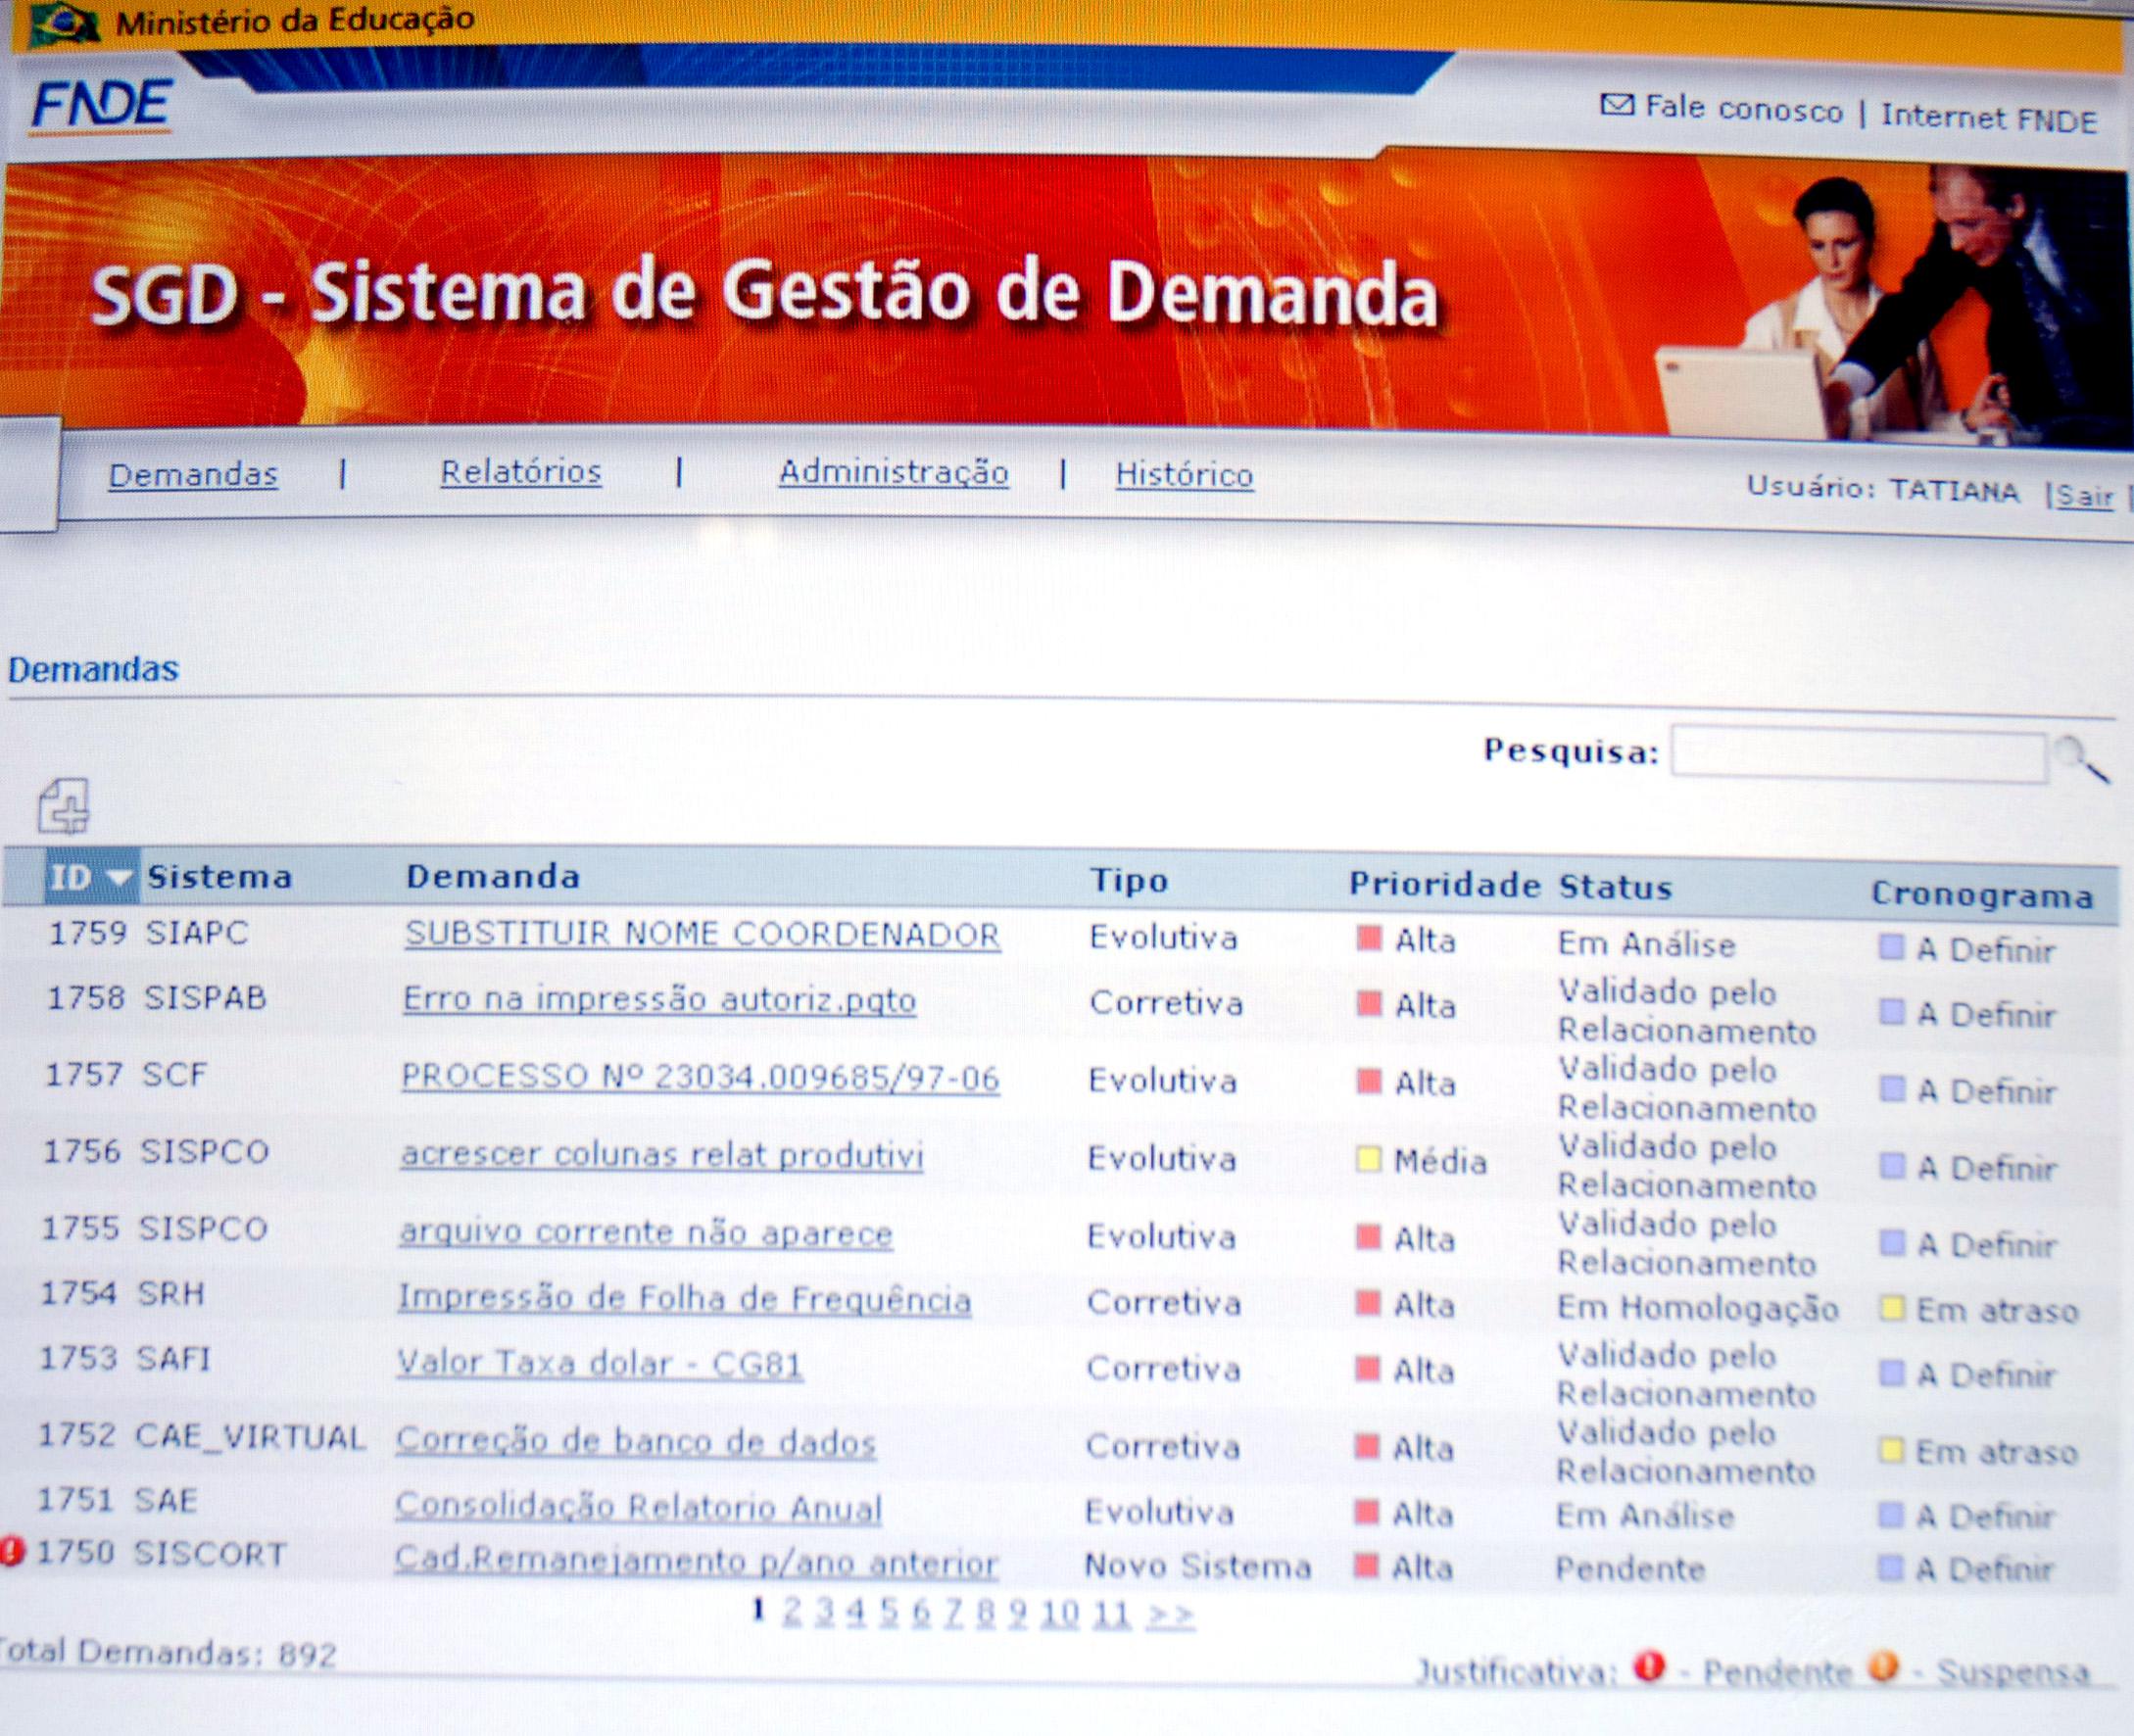Viewport: 2134px width, 1736px height.
Task: Click the new demand document icon
Action: click(x=64, y=806)
